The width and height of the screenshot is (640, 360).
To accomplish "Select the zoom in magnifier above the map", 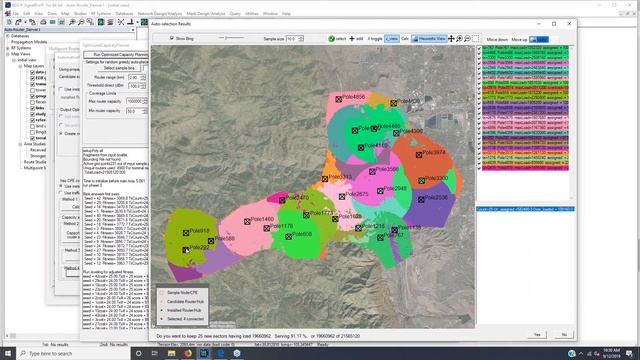I will click(459, 39).
